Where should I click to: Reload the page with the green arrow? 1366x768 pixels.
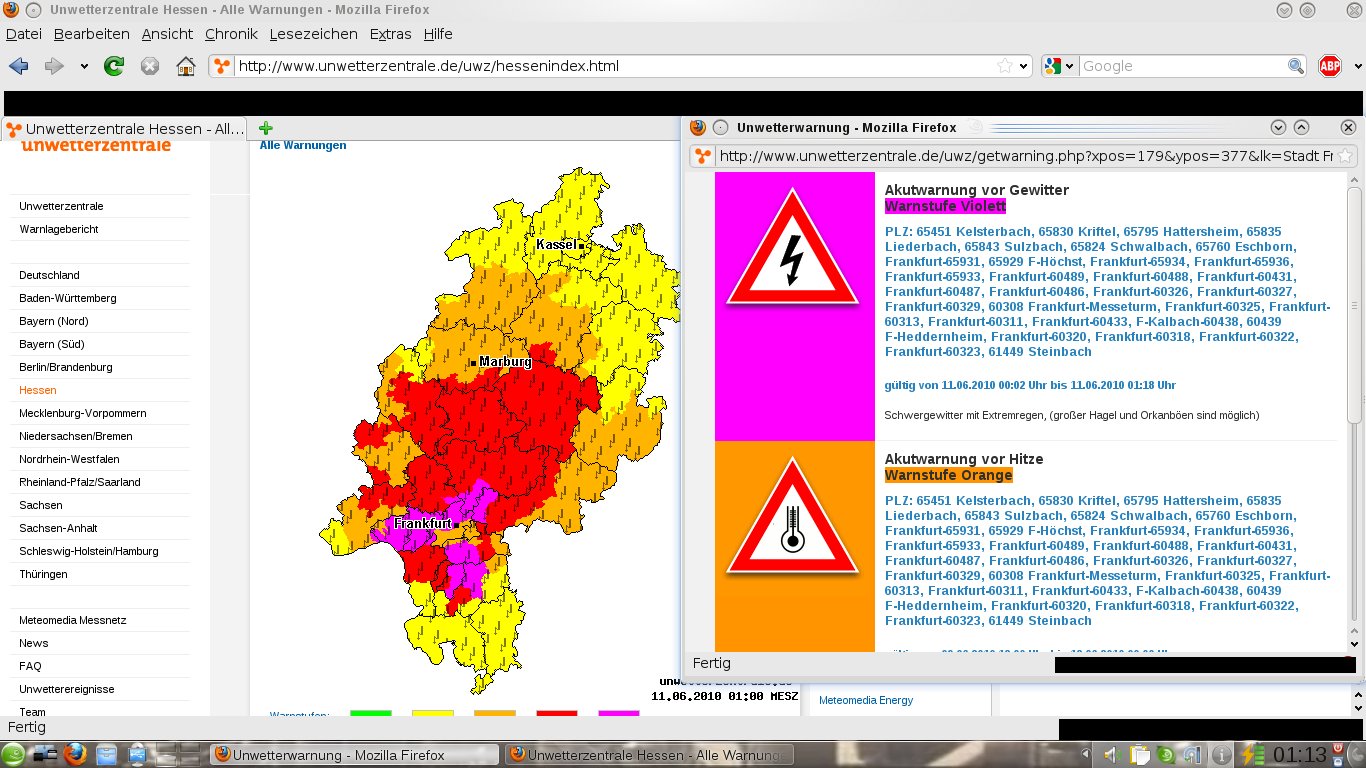point(114,66)
